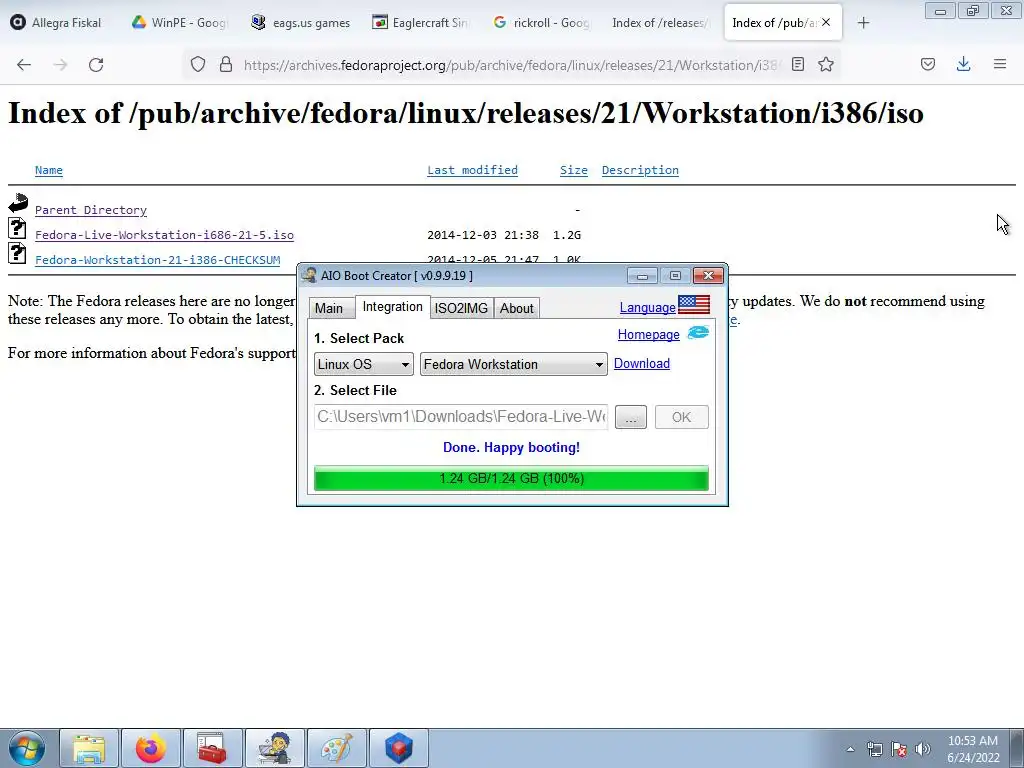Sort listing by Last modified link
This screenshot has width=1024, height=768.
472,170
